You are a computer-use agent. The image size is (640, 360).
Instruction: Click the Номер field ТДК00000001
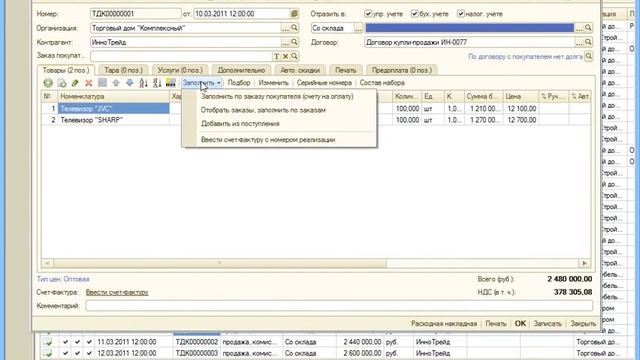(136, 14)
